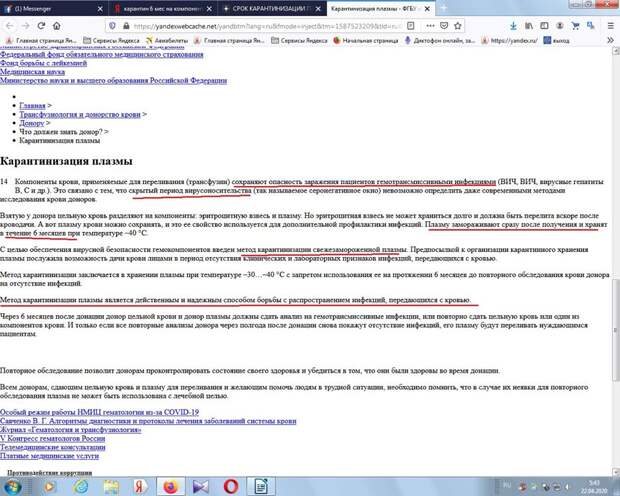Viewport: 620px width, 496px height.
Task: Open Internet Explorer from taskbar
Action: pos(81,487)
